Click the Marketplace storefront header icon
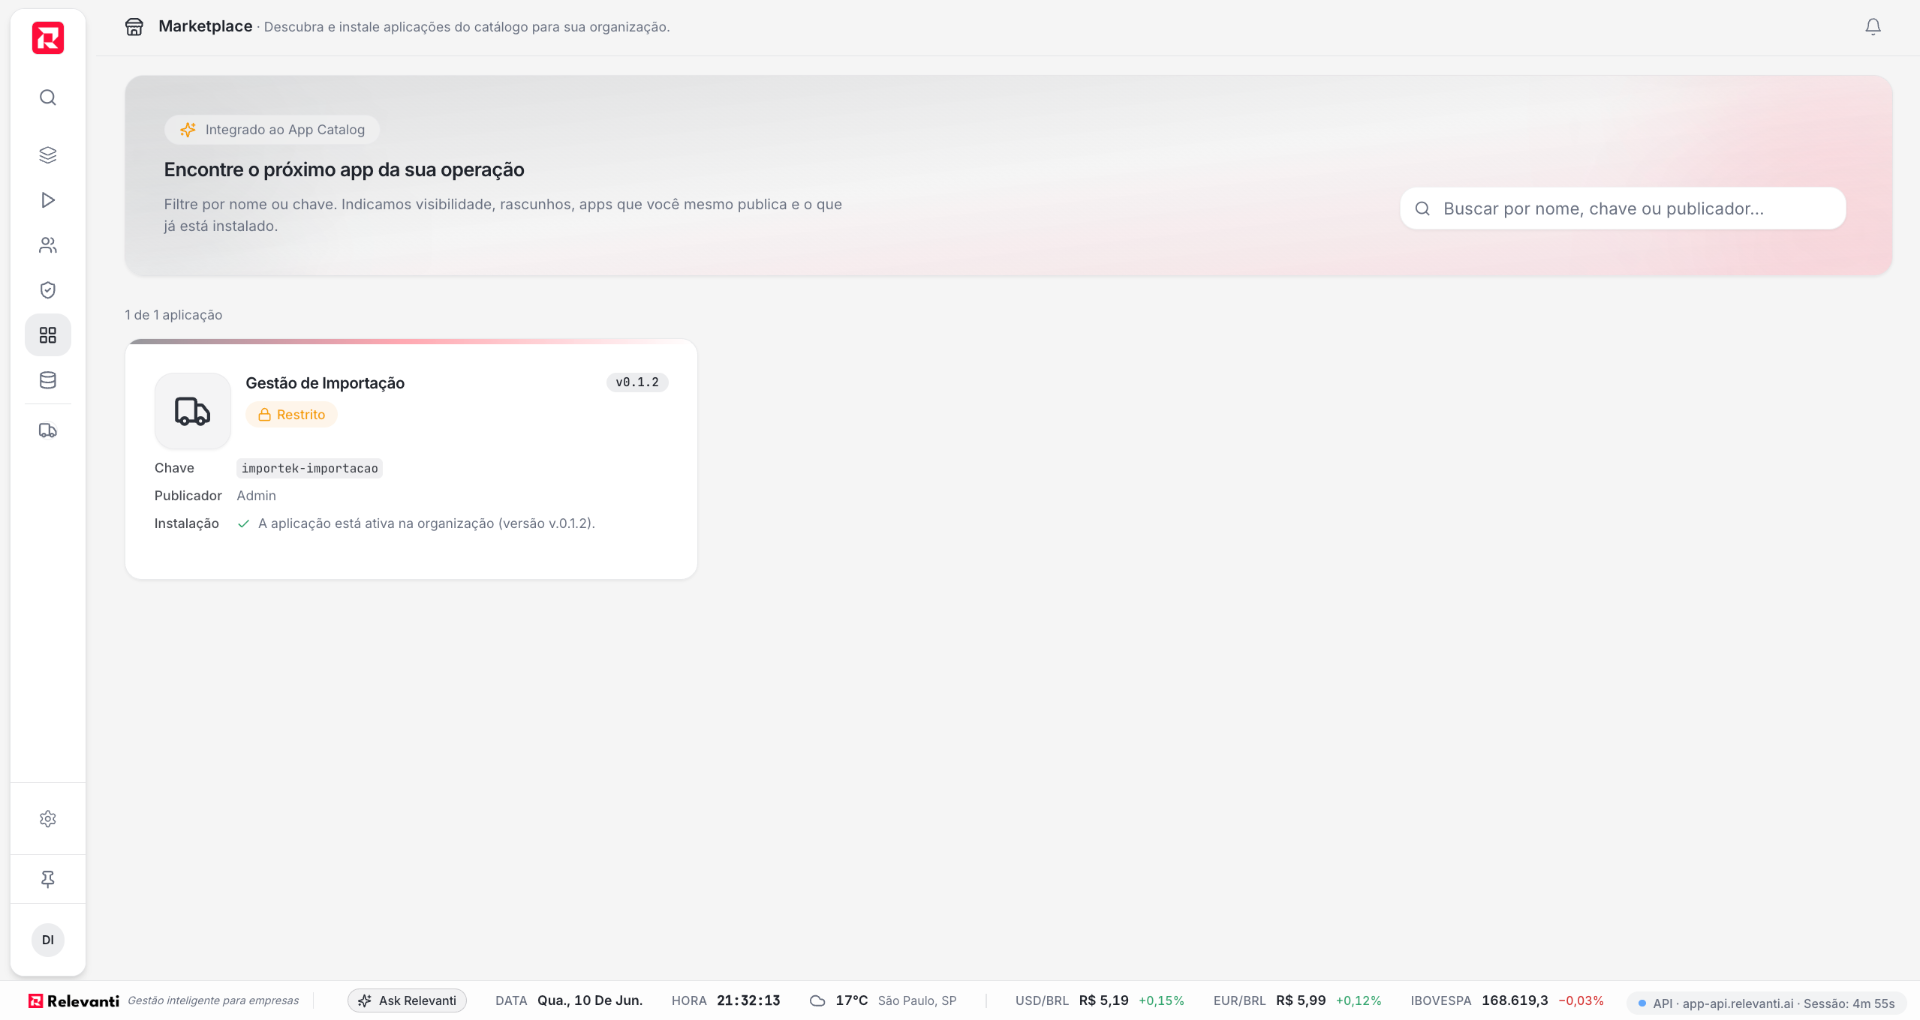1920x1020 pixels. pos(134,27)
